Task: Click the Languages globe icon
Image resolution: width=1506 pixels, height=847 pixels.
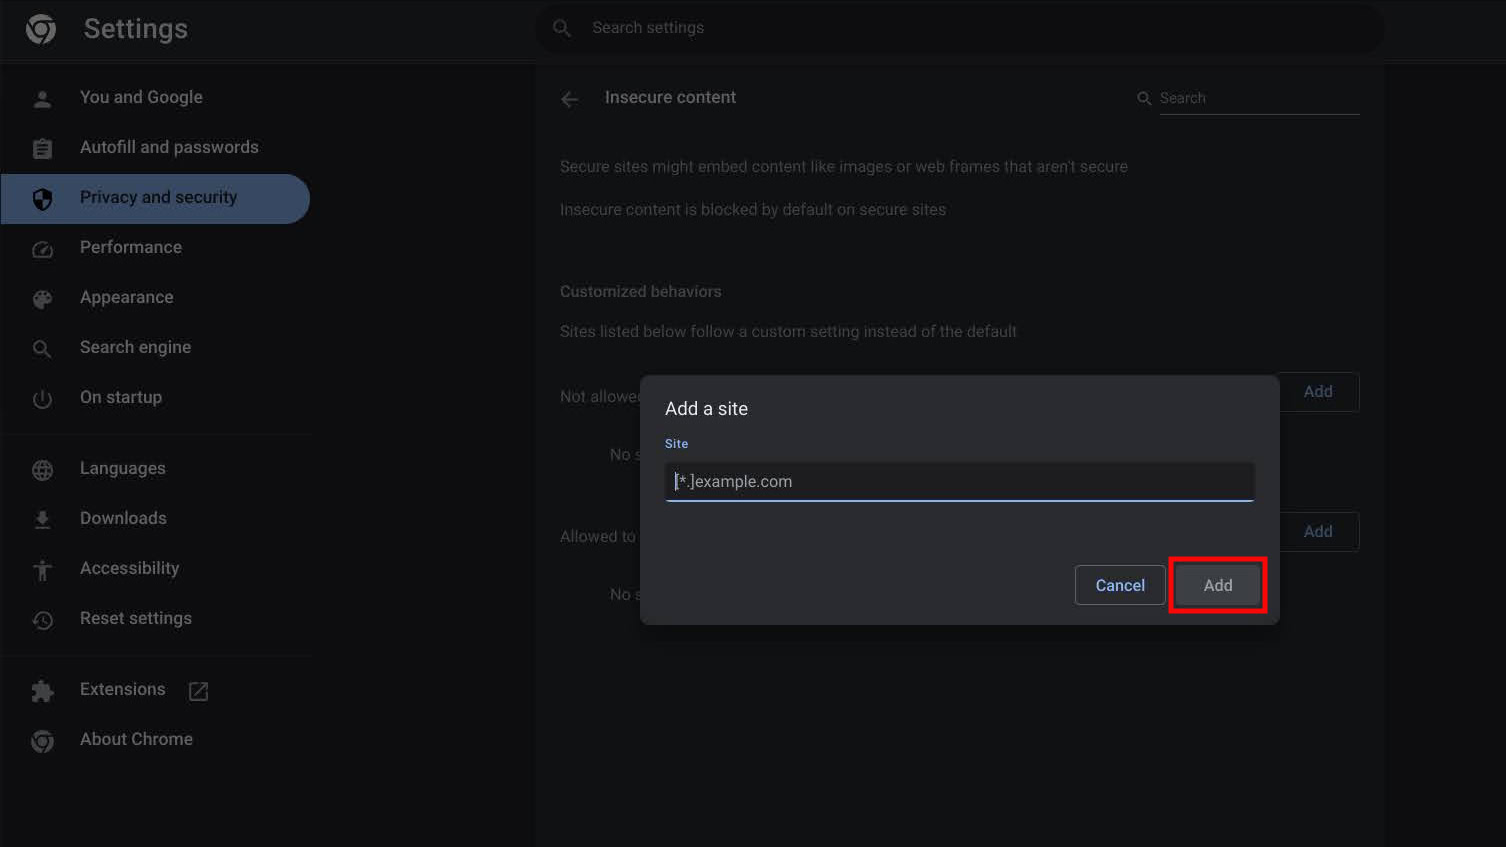Action: (x=42, y=470)
